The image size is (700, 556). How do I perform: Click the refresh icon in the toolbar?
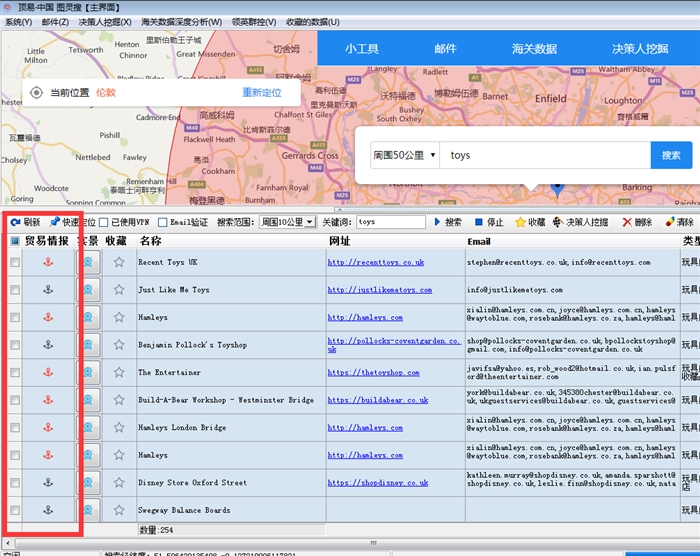click(x=15, y=222)
